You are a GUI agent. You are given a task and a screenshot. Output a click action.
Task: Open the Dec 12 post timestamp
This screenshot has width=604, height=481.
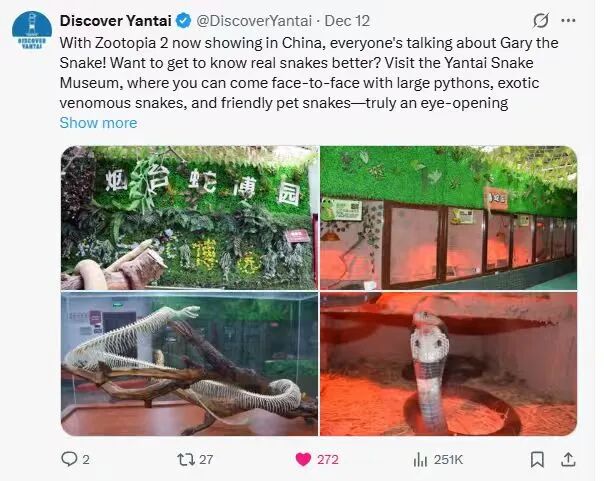[x=347, y=21]
